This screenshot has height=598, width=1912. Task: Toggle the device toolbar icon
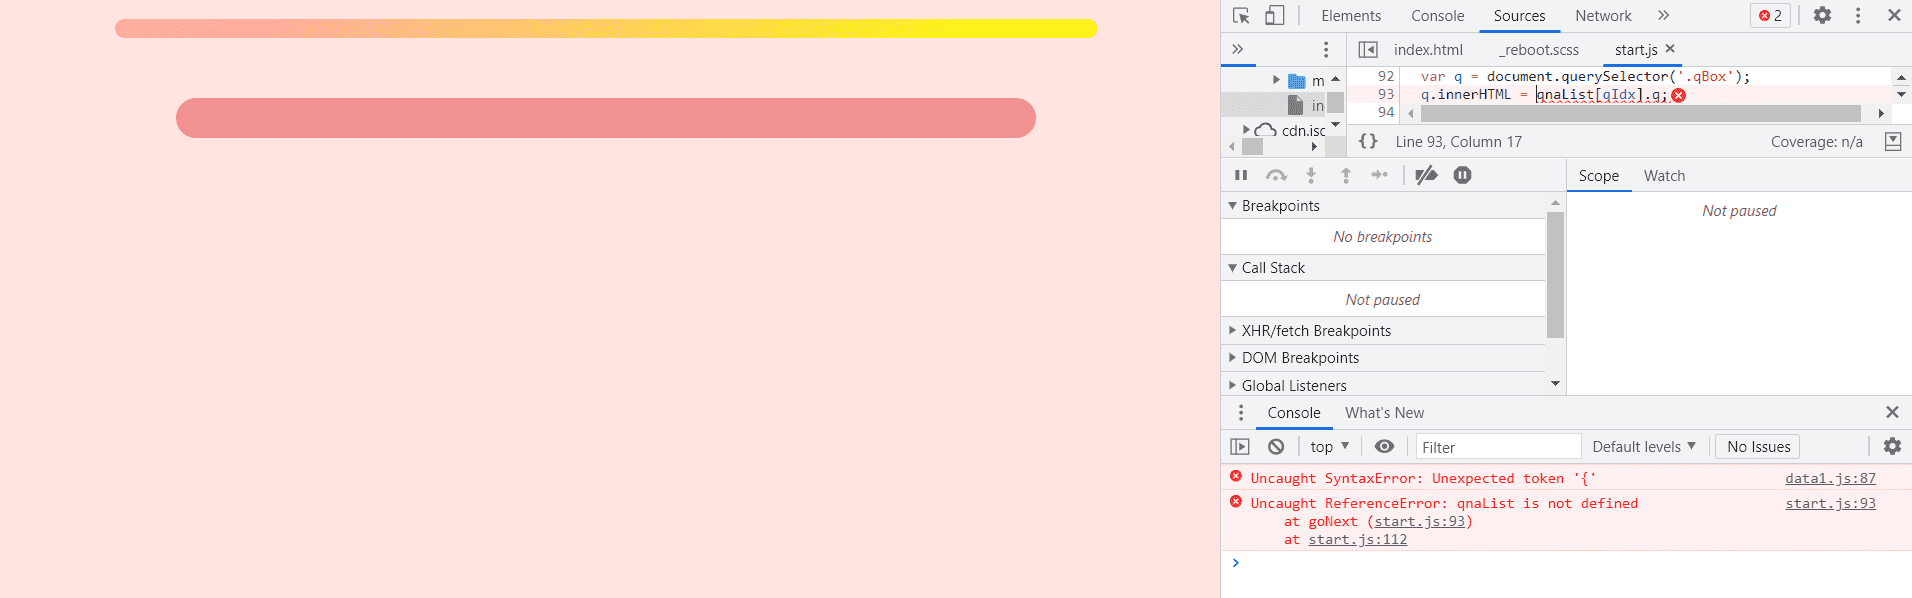pos(1274,15)
